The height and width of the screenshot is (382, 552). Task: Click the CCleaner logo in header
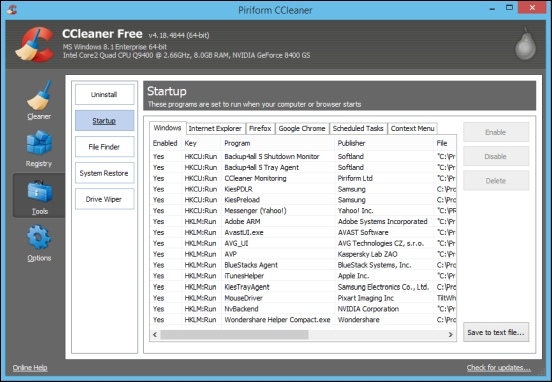(x=34, y=44)
